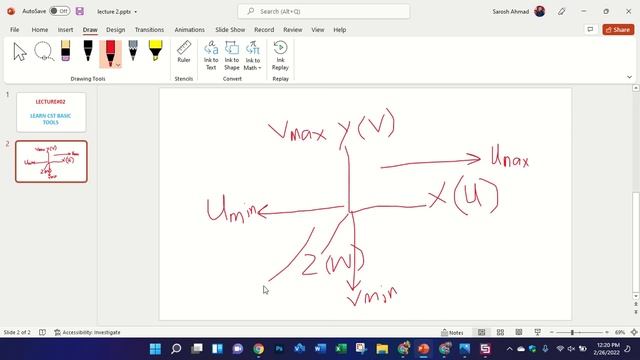
Task: Toggle the Ruler stencil
Action: tap(184, 52)
